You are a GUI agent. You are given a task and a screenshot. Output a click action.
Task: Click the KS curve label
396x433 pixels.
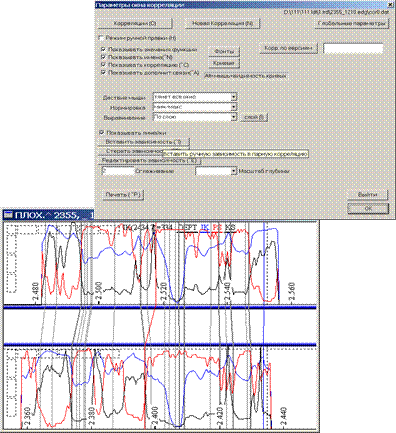[230, 228]
